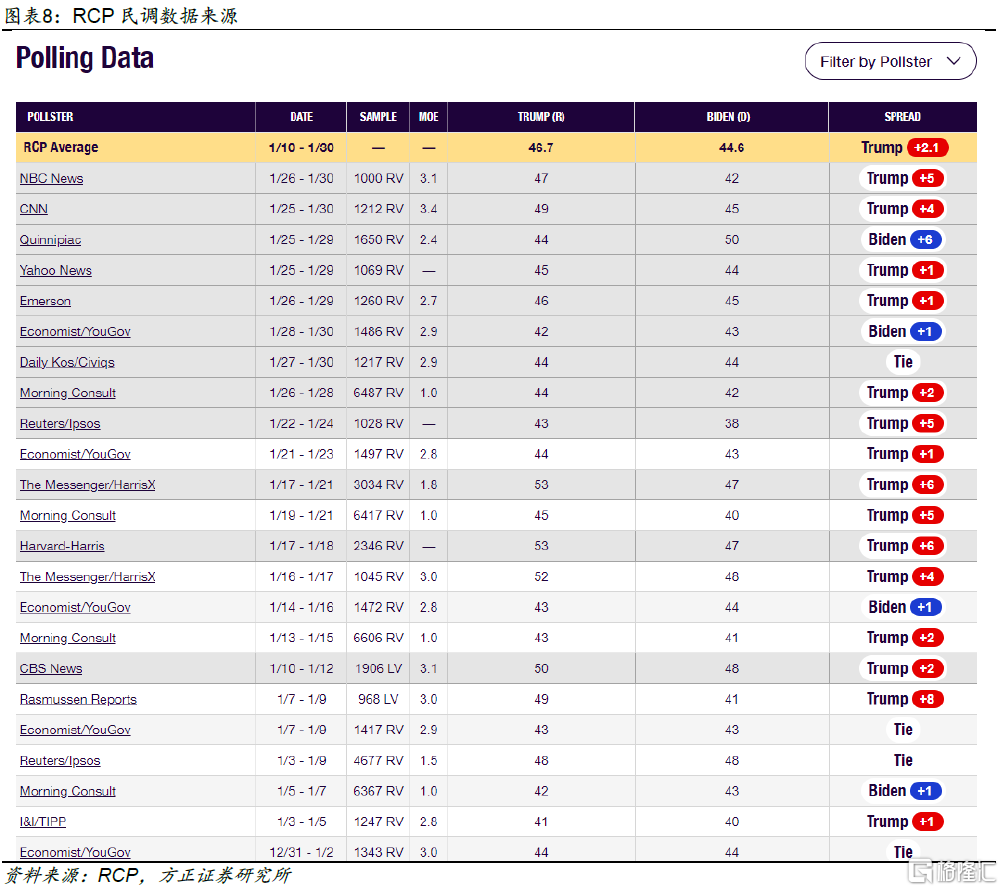Visit the Rasmussen Reports poll link
The image size is (1004, 891).
click(78, 700)
